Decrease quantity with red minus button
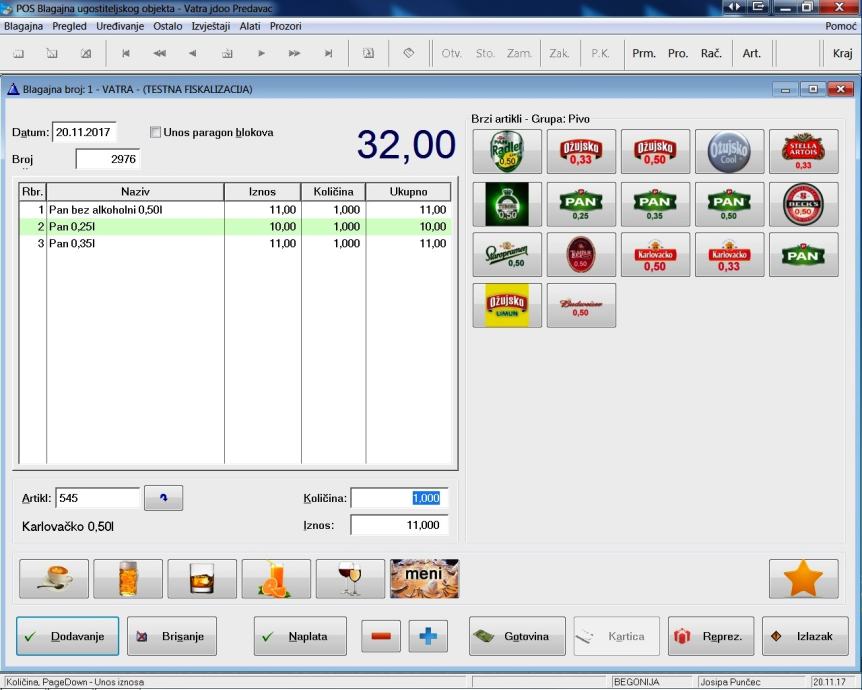 click(x=381, y=636)
